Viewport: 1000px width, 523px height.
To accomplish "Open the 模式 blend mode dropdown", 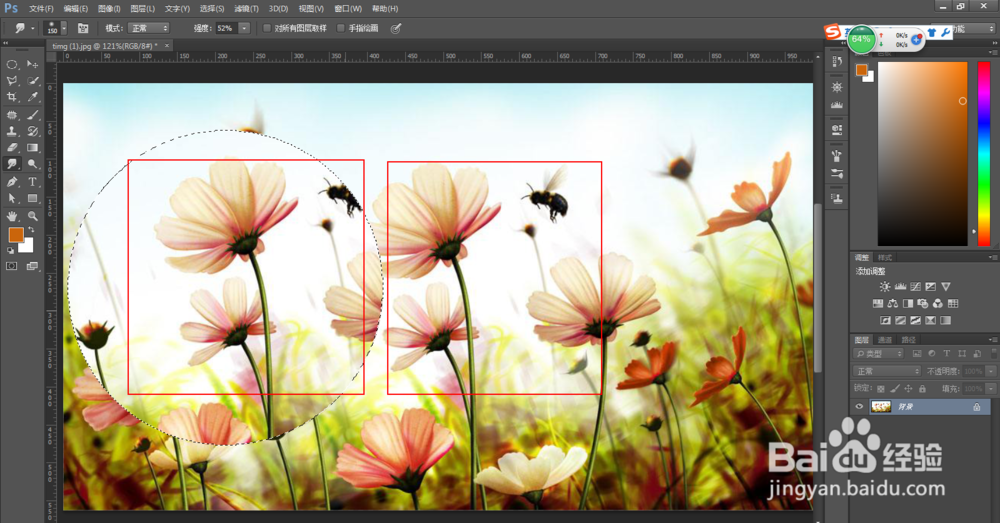I will (x=149, y=28).
